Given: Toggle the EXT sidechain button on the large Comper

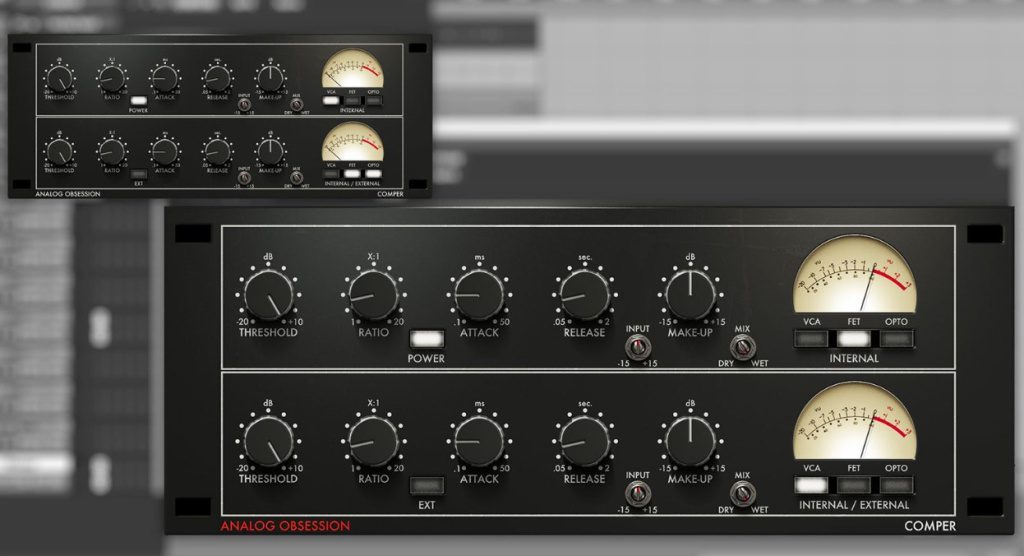Looking at the screenshot, I should [426, 486].
